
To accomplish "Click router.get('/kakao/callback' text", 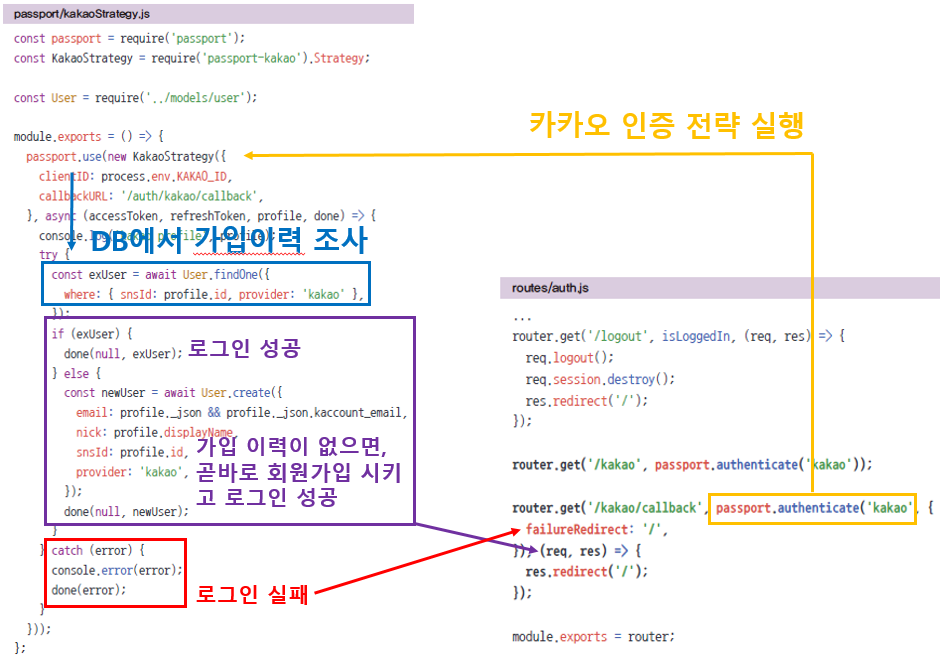I will pos(607,508).
